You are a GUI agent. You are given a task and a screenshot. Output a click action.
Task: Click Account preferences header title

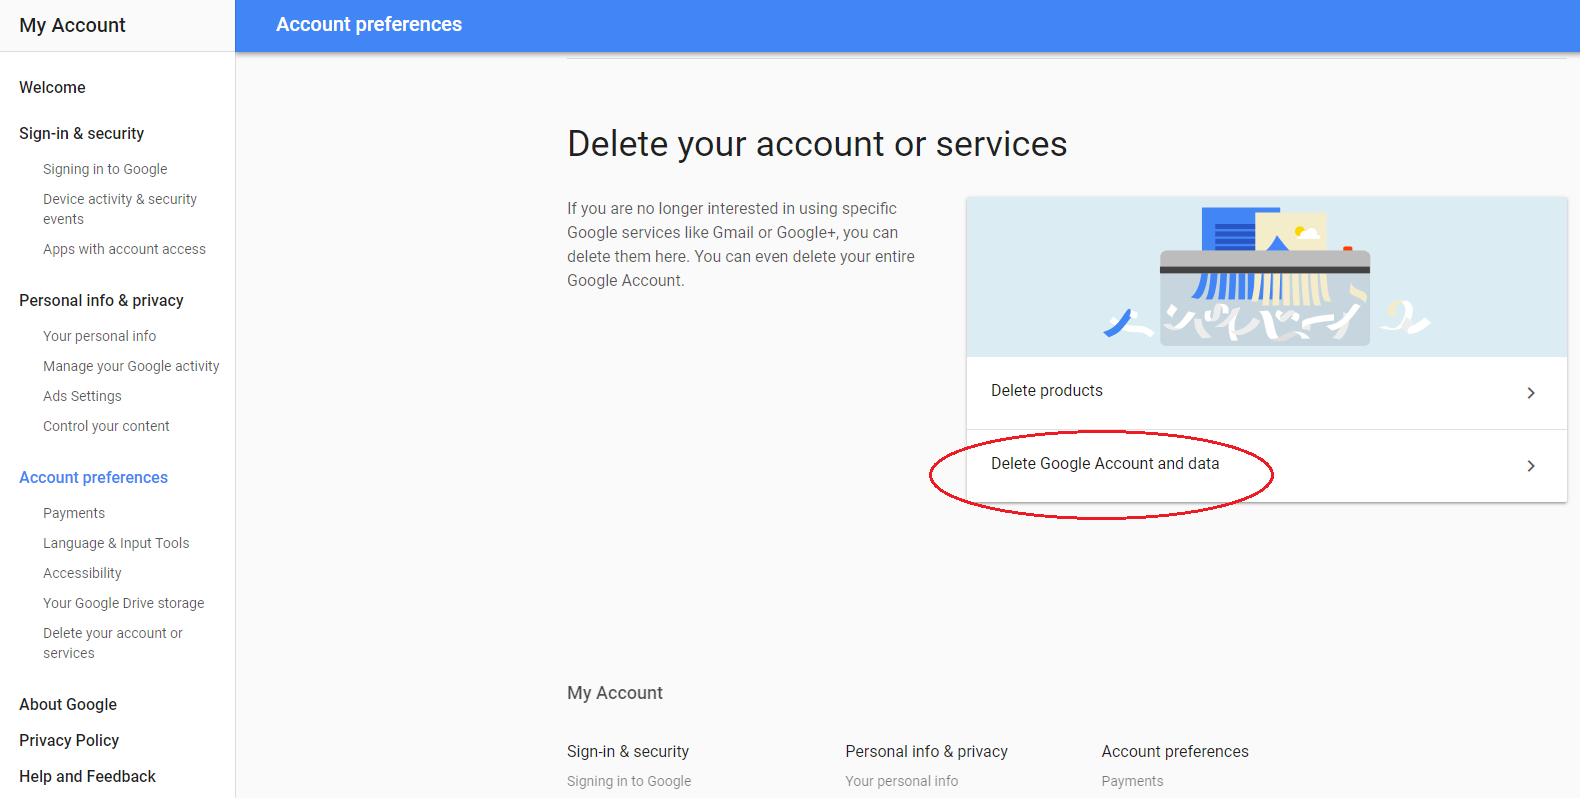pos(369,25)
